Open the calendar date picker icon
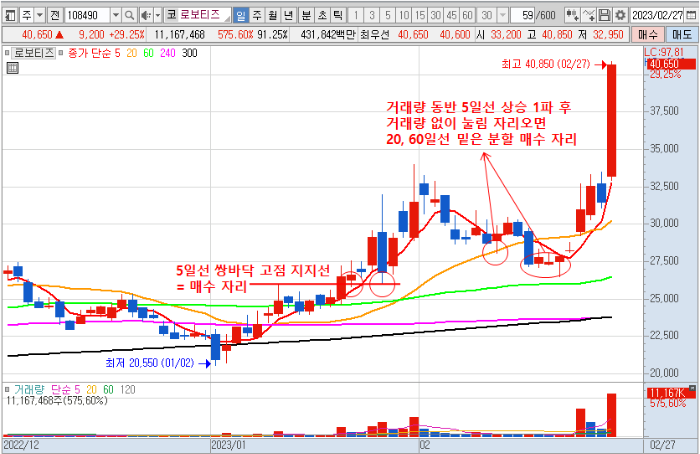The width and height of the screenshot is (700, 454). (690, 16)
